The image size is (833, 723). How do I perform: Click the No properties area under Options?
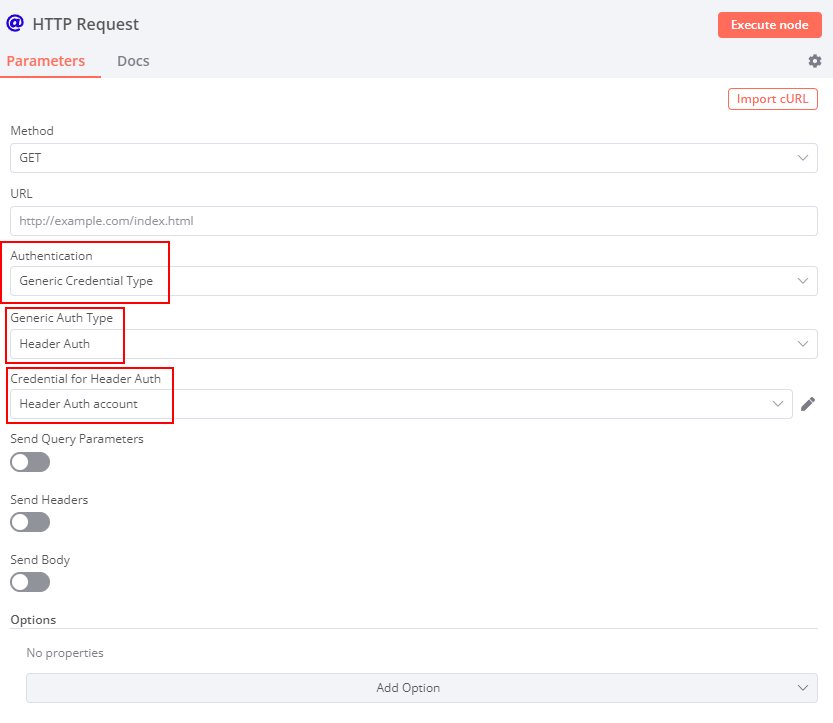[x=65, y=652]
